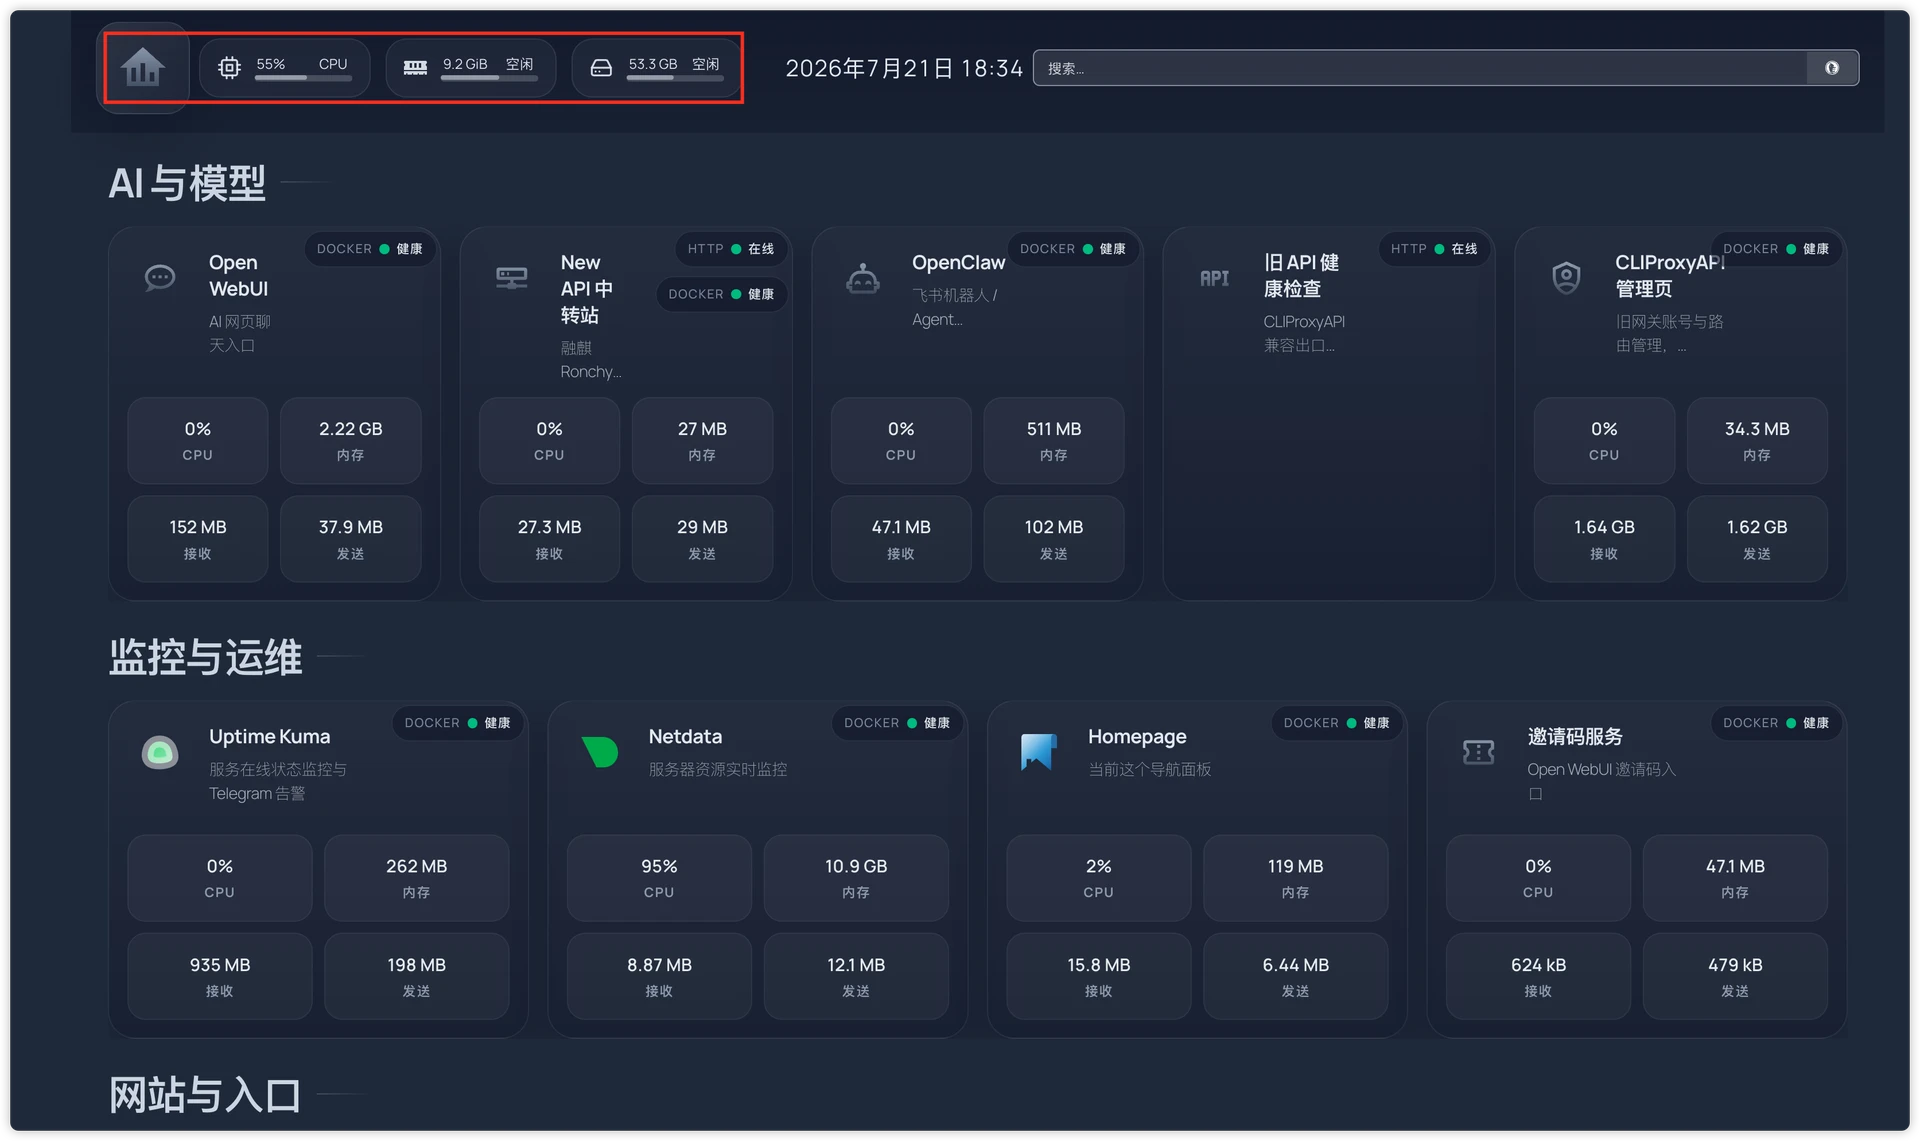Click 邀请码服务's 624 kB 接收 stat
1920x1141 pixels.
point(1538,976)
